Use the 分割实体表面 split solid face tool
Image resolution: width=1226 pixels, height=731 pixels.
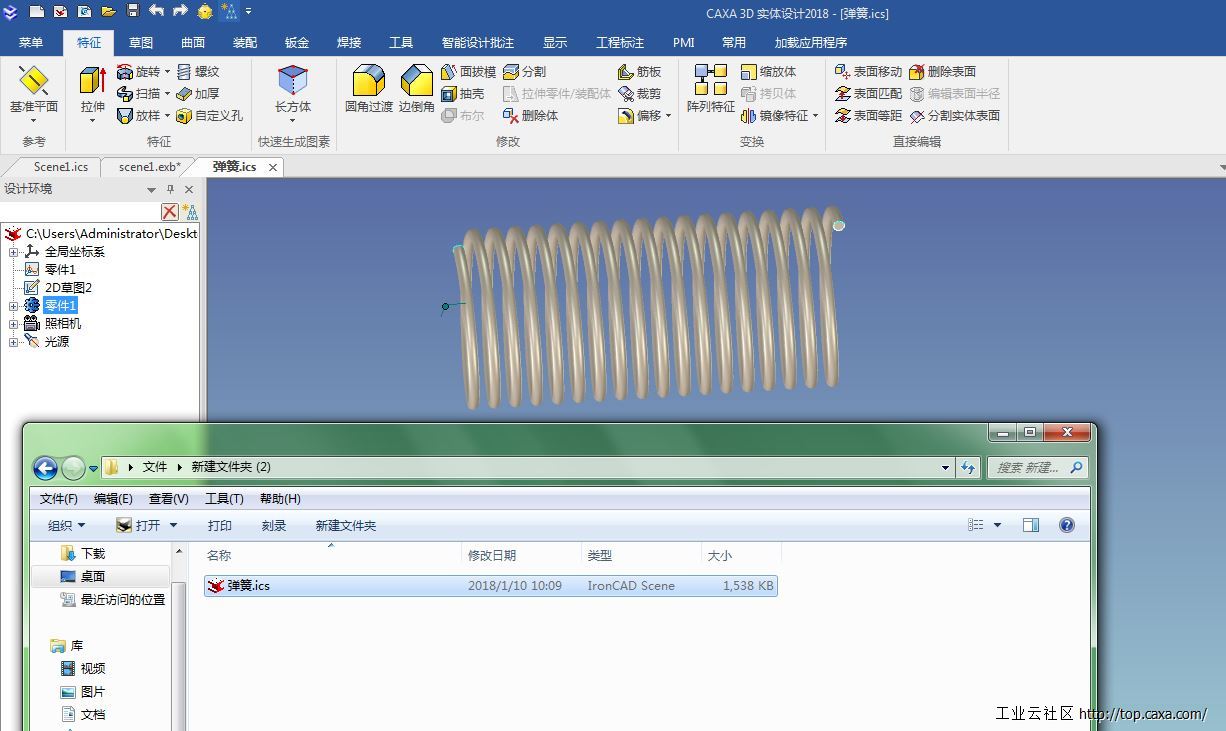954,116
